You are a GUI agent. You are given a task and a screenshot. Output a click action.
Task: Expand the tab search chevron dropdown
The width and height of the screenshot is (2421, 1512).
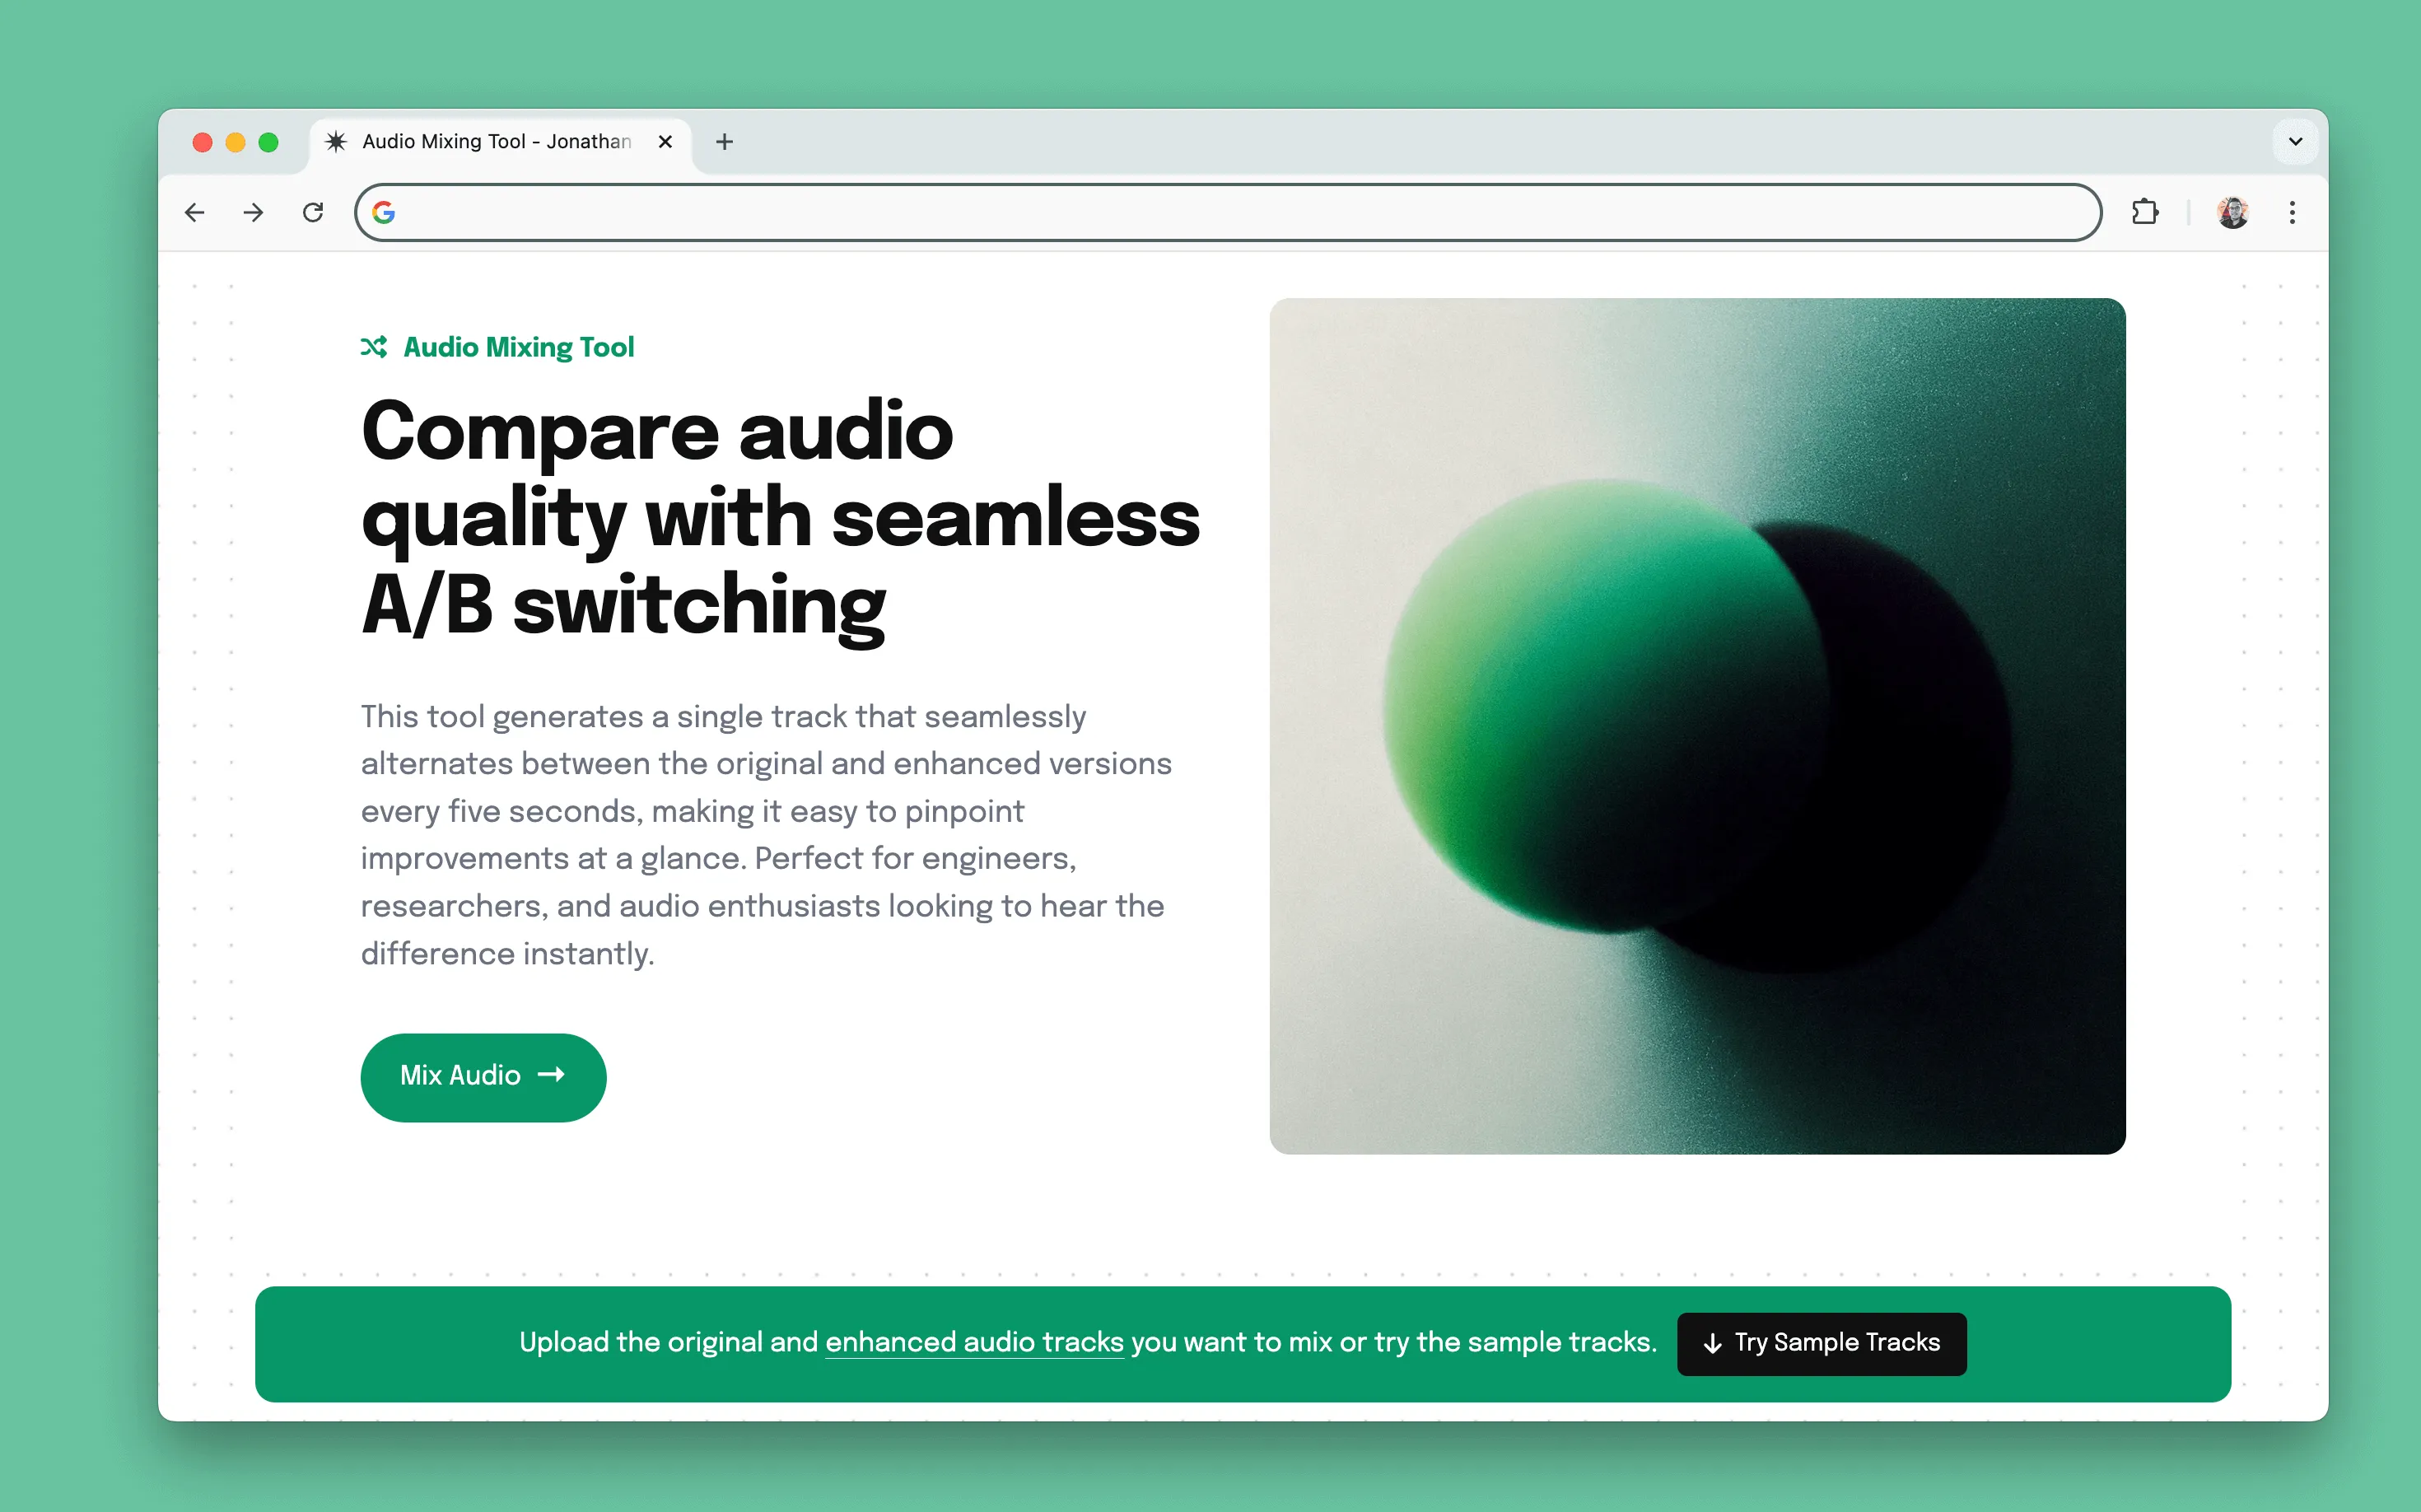click(x=2295, y=141)
